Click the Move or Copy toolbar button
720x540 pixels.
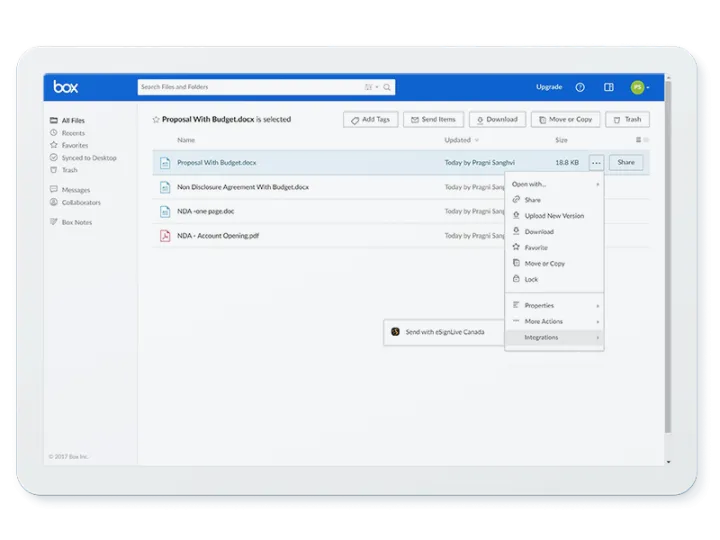click(566, 119)
